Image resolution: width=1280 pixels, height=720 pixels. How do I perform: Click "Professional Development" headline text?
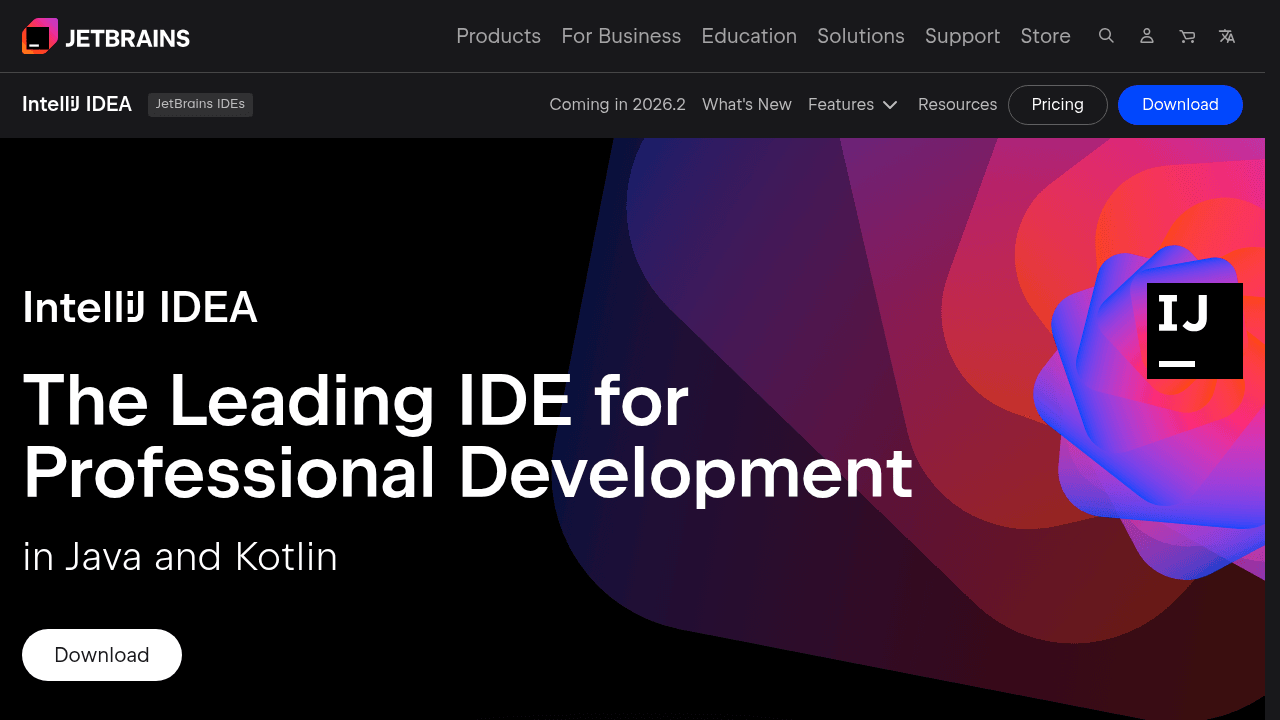[x=467, y=472]
